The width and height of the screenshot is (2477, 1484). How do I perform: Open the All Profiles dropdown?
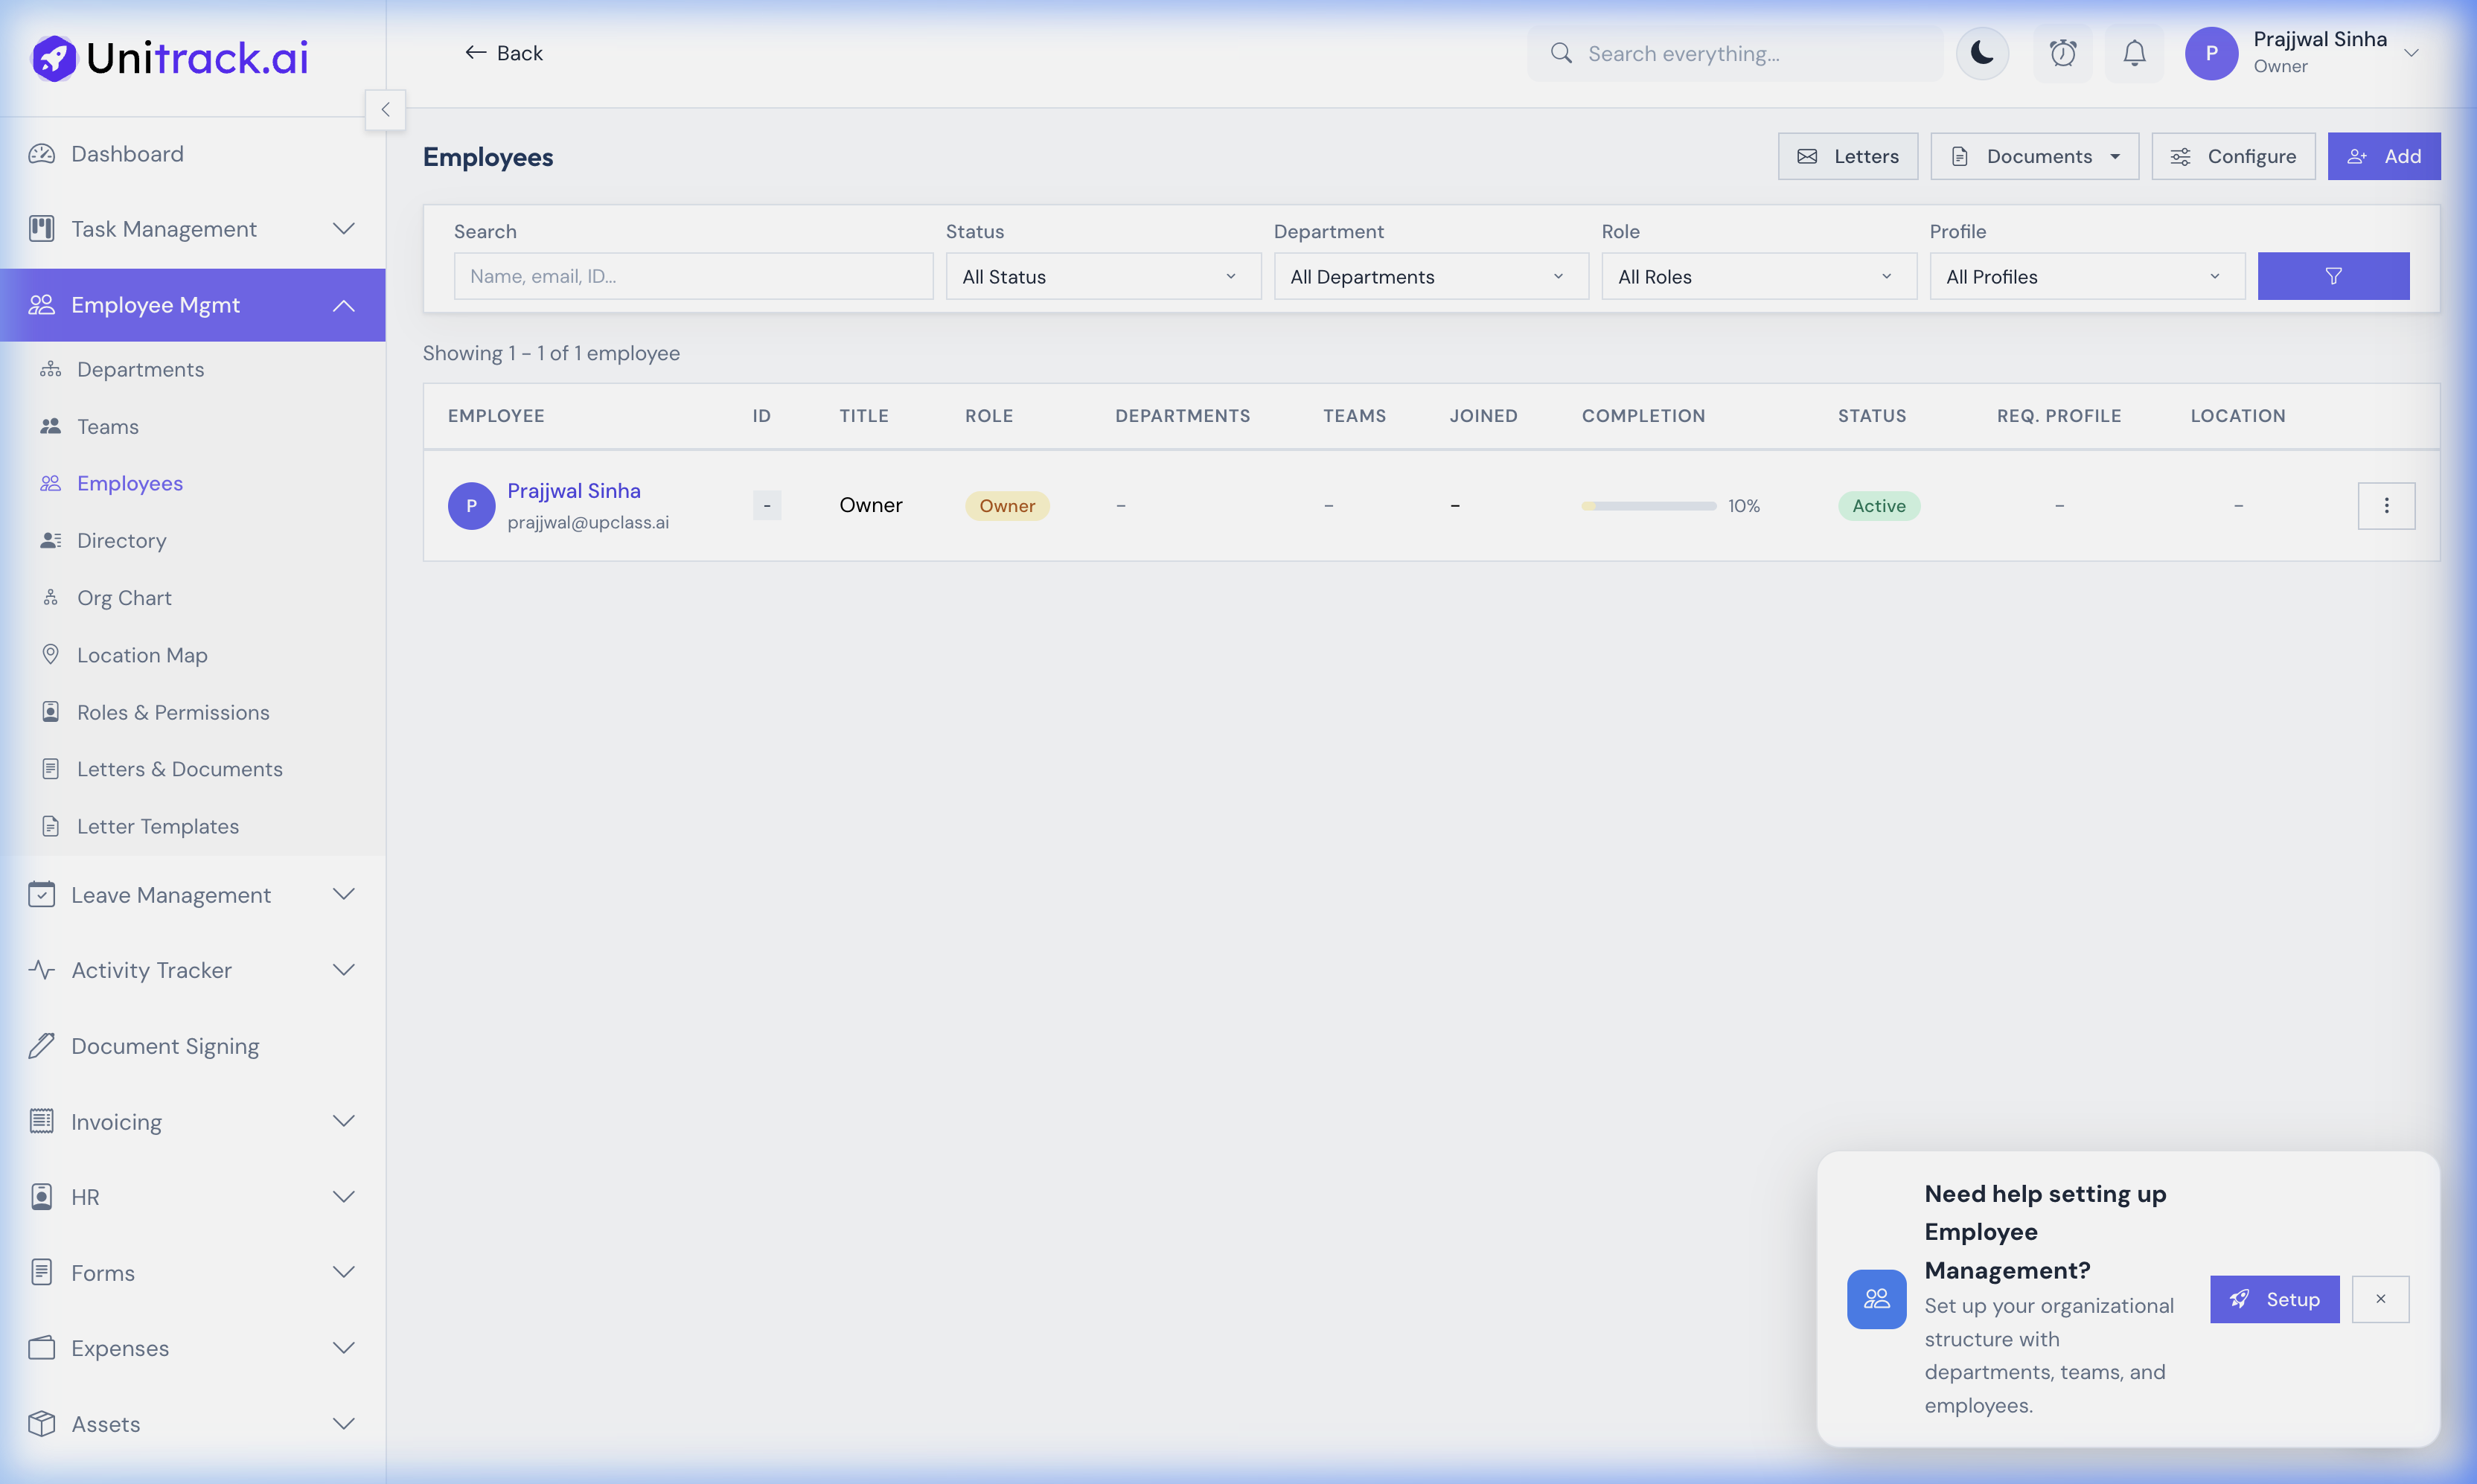2086,276
